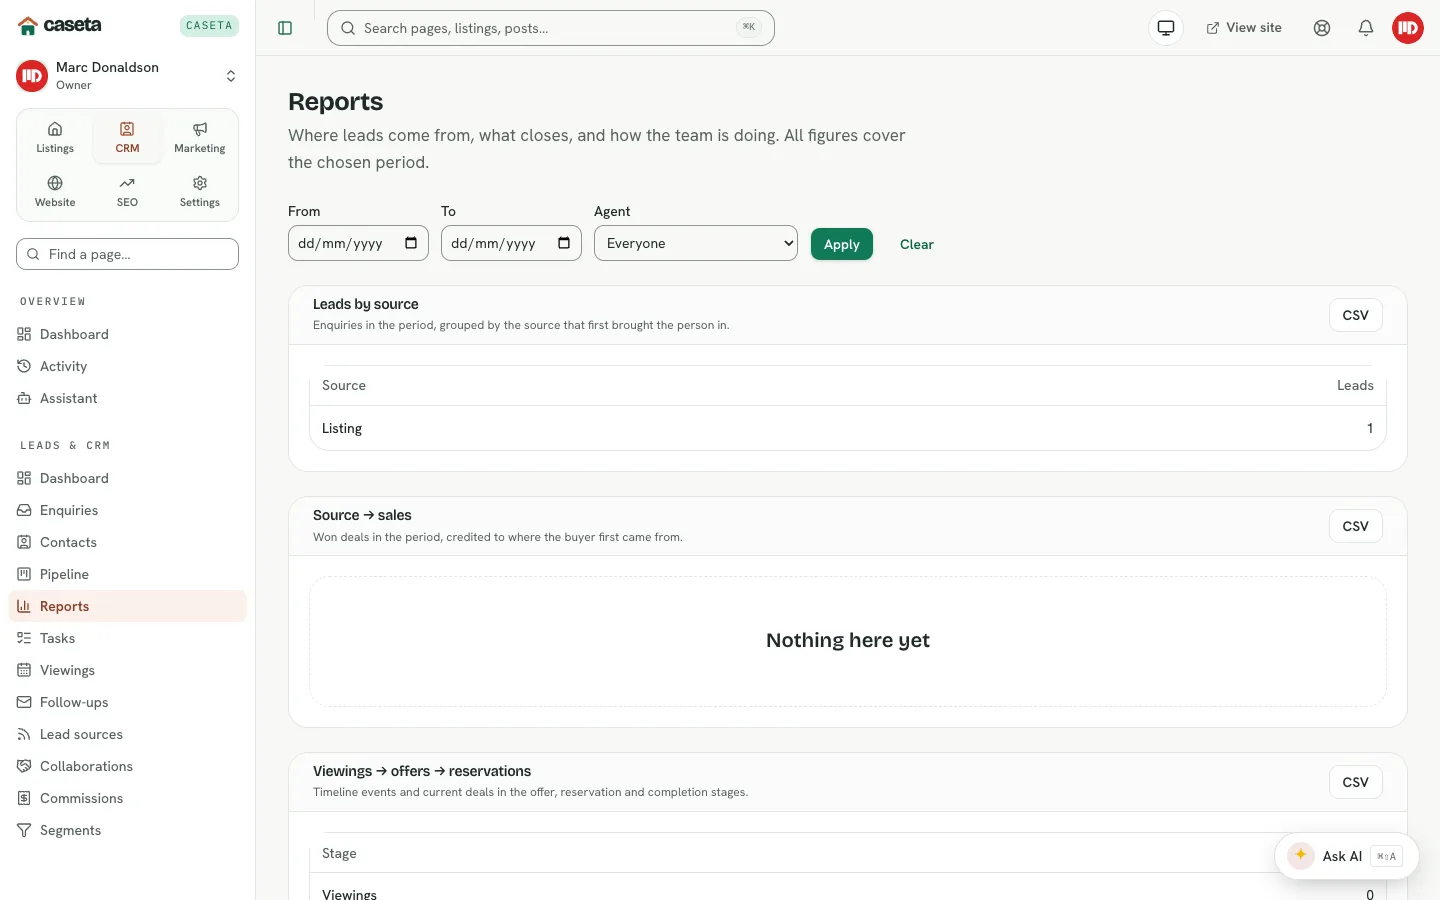Open Lead sources in the sidebar
Screen dimensions: 1440x900
(127, 734)
